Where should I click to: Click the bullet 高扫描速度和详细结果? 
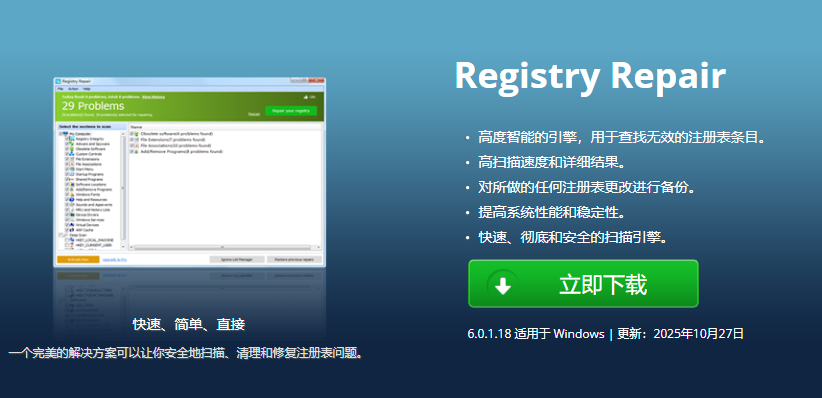click(552, 163)
